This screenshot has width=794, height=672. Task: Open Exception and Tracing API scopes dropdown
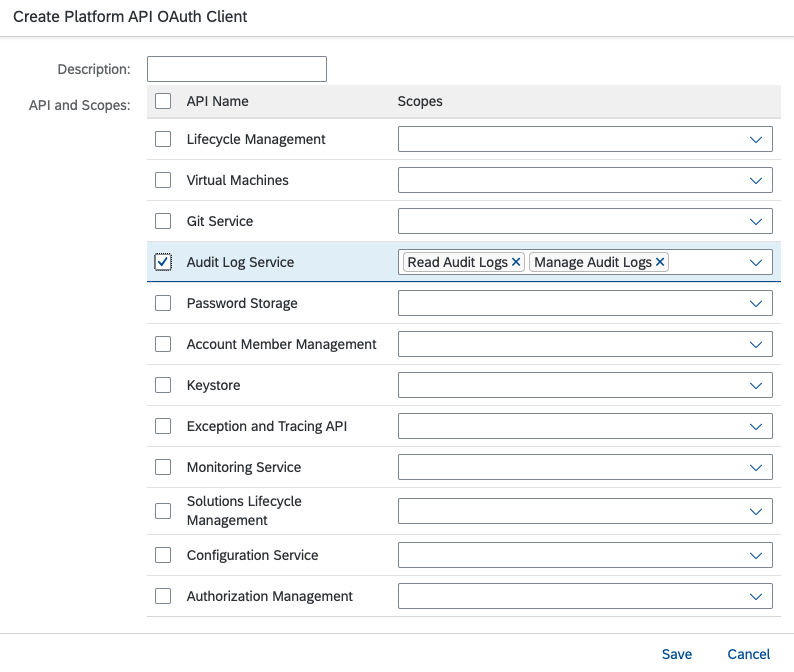pyautogui.click(x=757, y=426)
